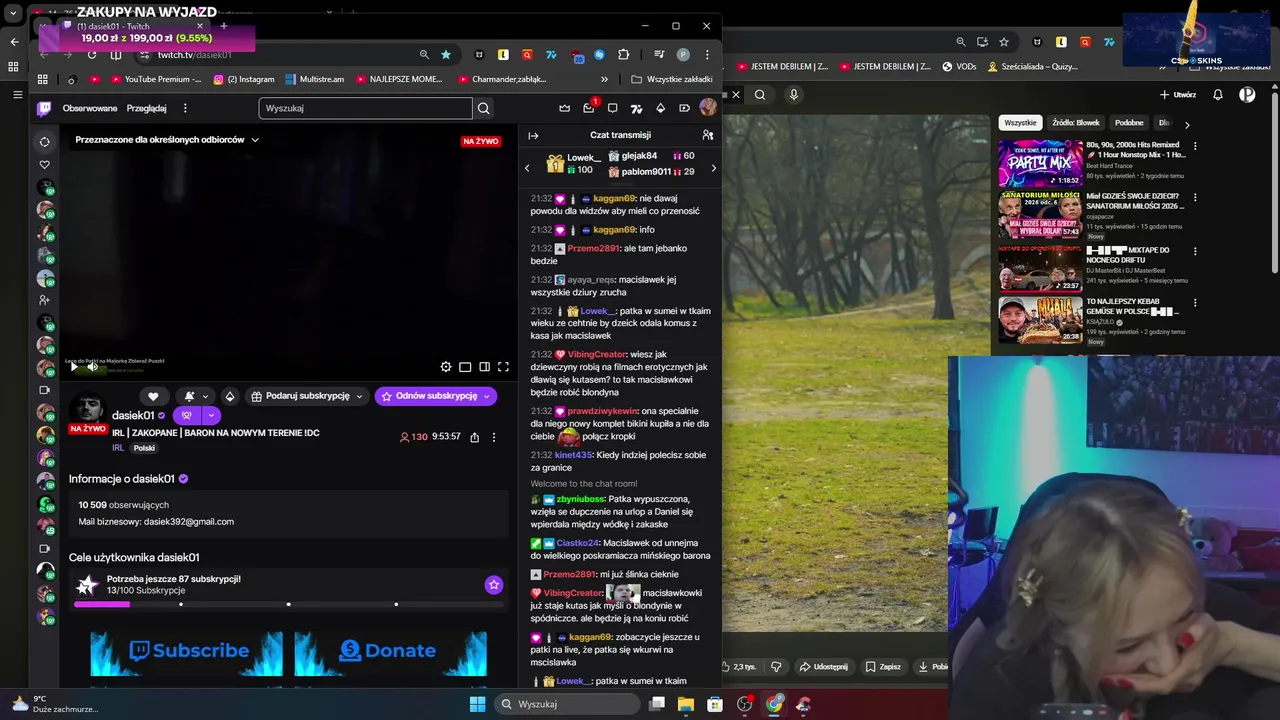Show previous gifters in chat leaderboard
The image size is (1280, 720).
527,168
